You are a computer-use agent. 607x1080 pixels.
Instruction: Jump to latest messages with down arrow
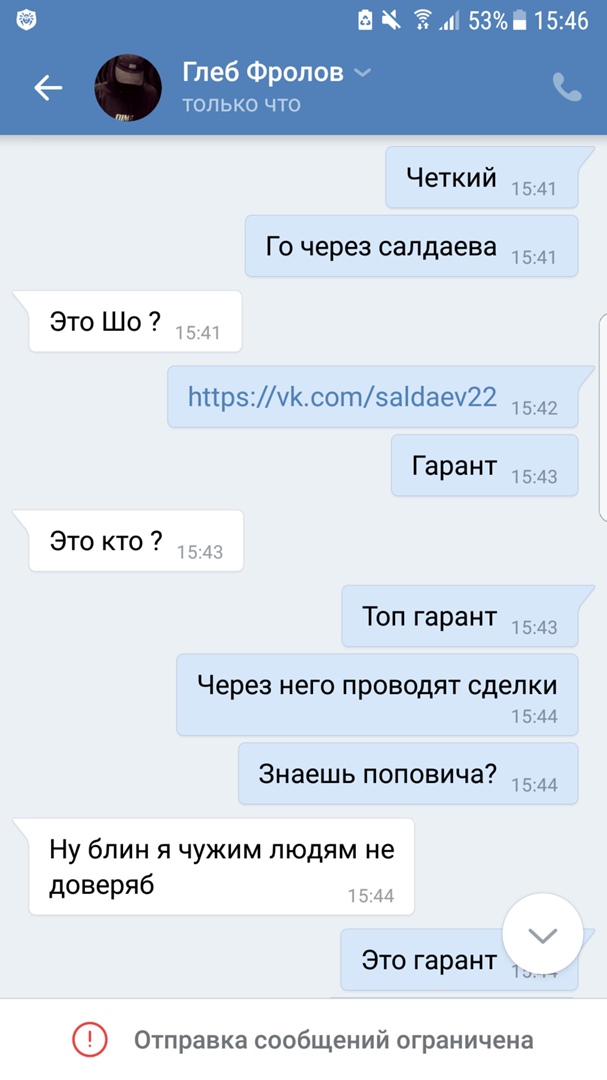[x=542, y=933]
